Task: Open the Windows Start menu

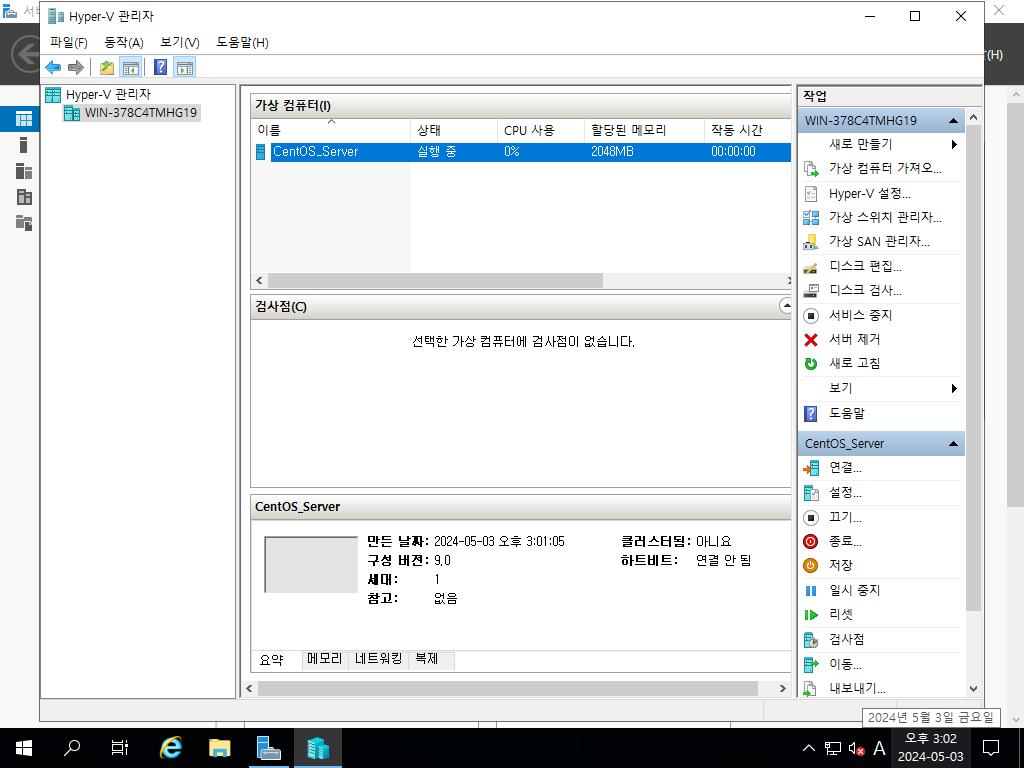Action: pyautogui.click(x=24, y=748)
